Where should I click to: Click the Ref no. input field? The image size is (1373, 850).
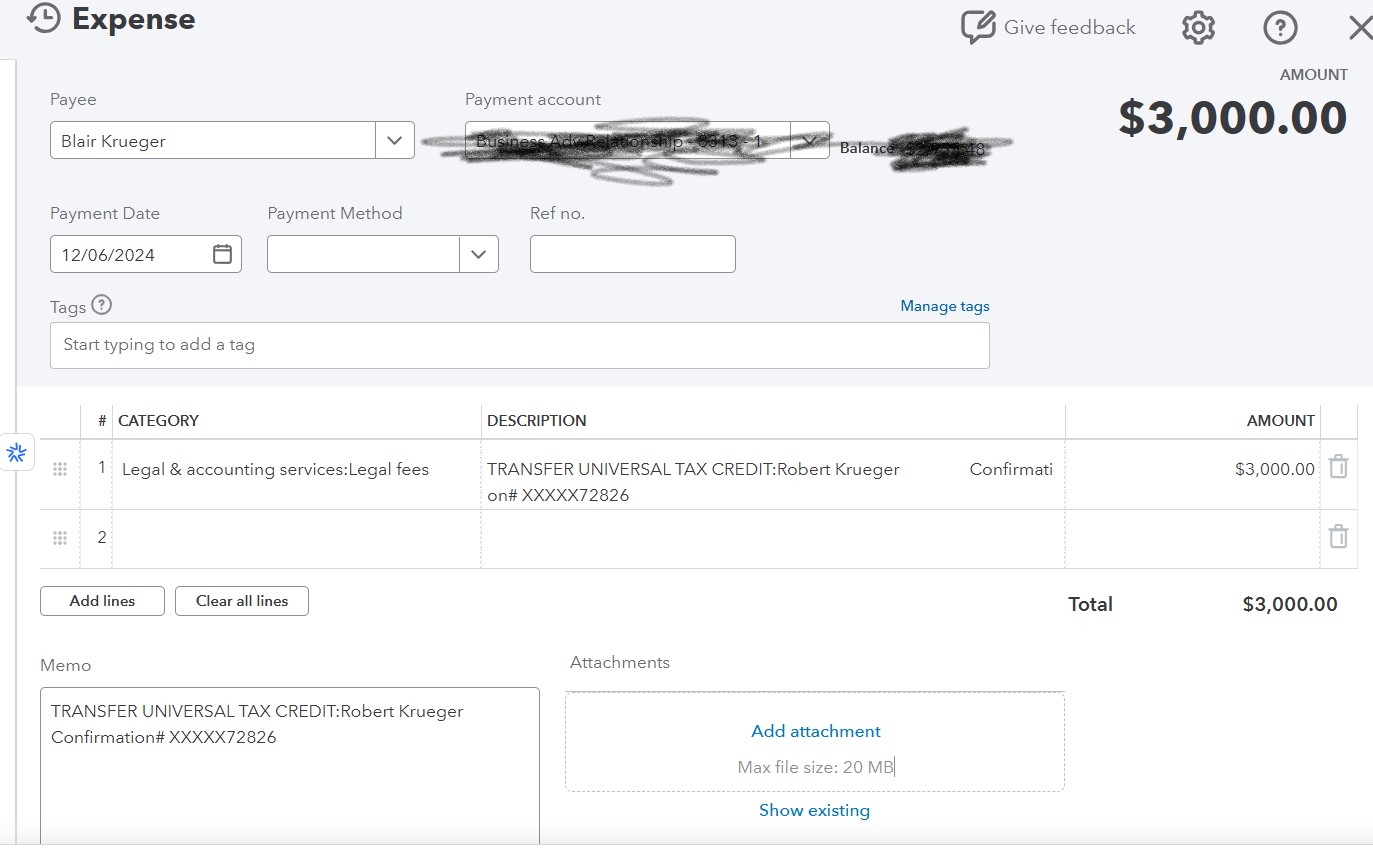pos(633,254)
